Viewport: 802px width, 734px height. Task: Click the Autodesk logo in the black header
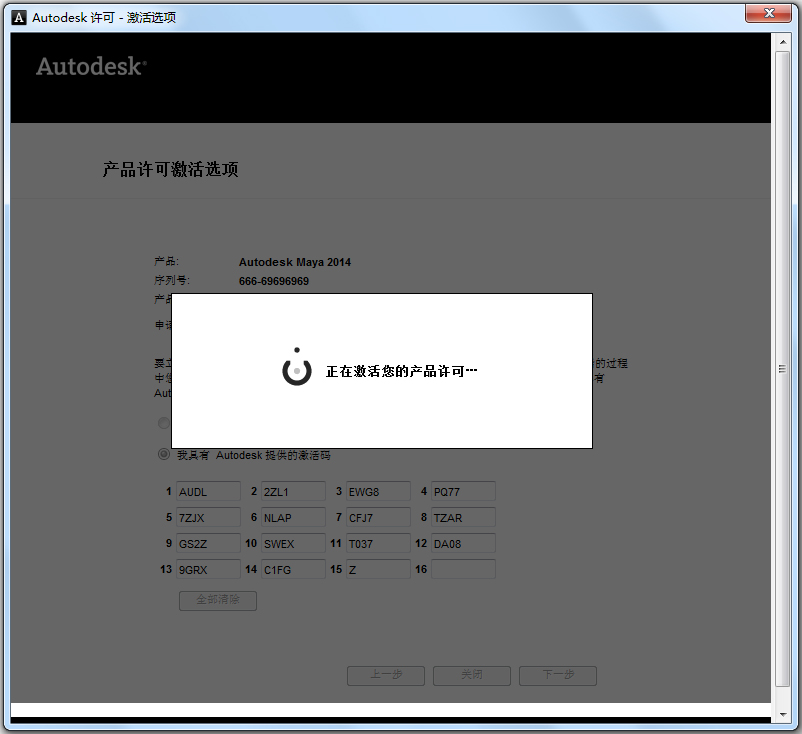click(91, 66)
